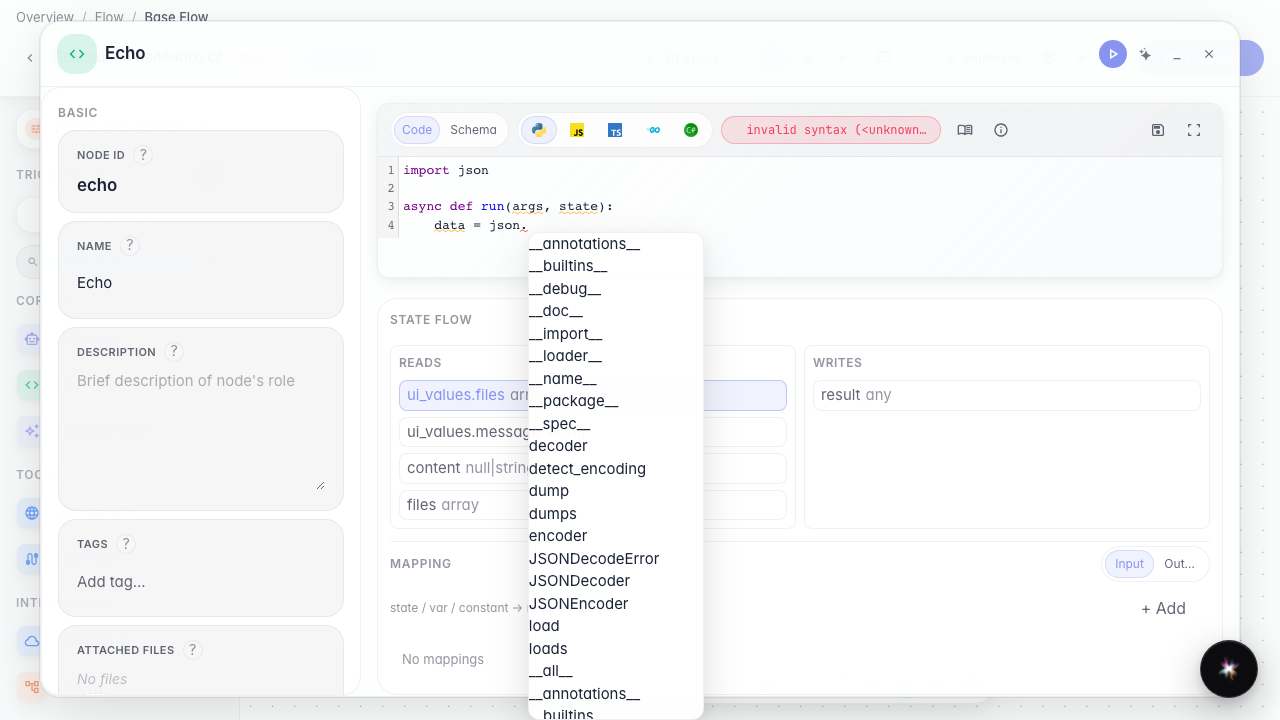
Task: Pick 'detect_encoding' autocomplete suggestion
Action: point(615,469)
